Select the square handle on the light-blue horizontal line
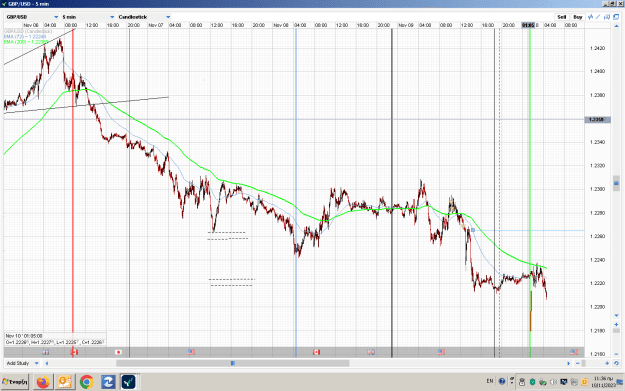 coord(473,230)
